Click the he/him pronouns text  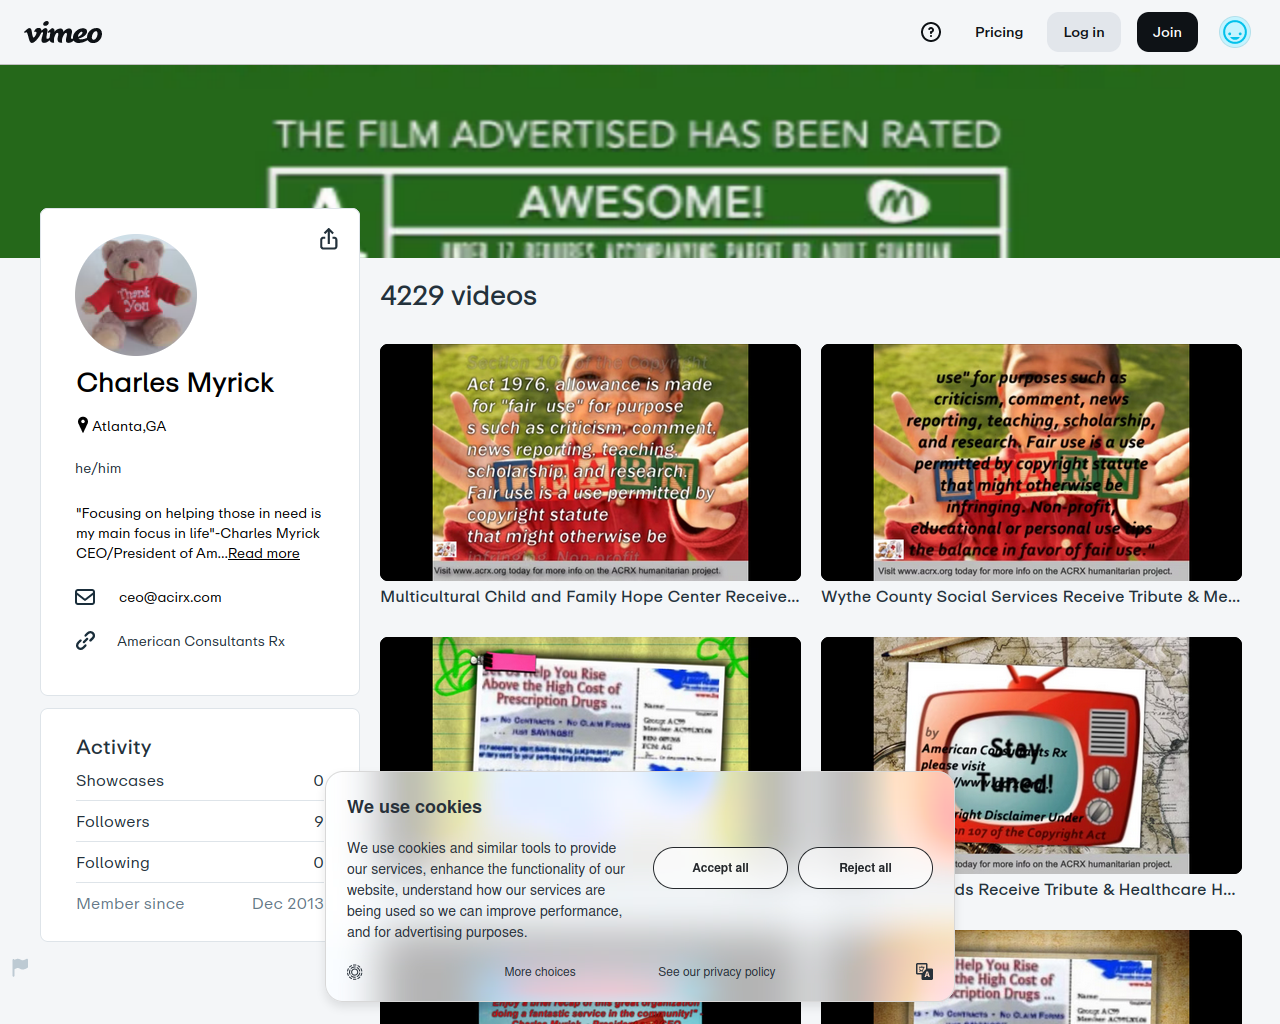[x=98, y=468]
